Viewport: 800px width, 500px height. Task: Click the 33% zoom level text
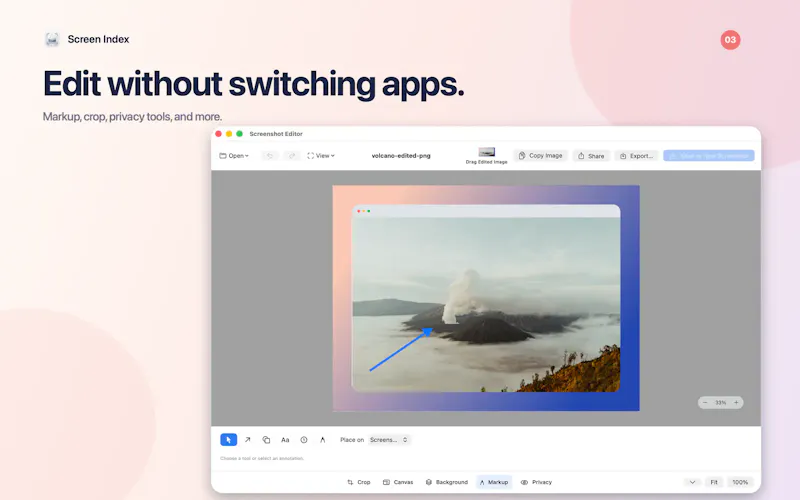click(720, 403)
